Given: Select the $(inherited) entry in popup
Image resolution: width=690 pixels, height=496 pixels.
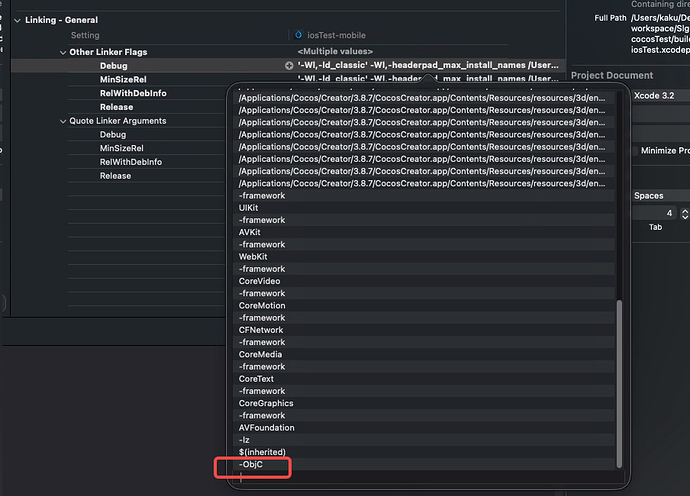Looking at the screenshot, I should [x=263, y=452].
